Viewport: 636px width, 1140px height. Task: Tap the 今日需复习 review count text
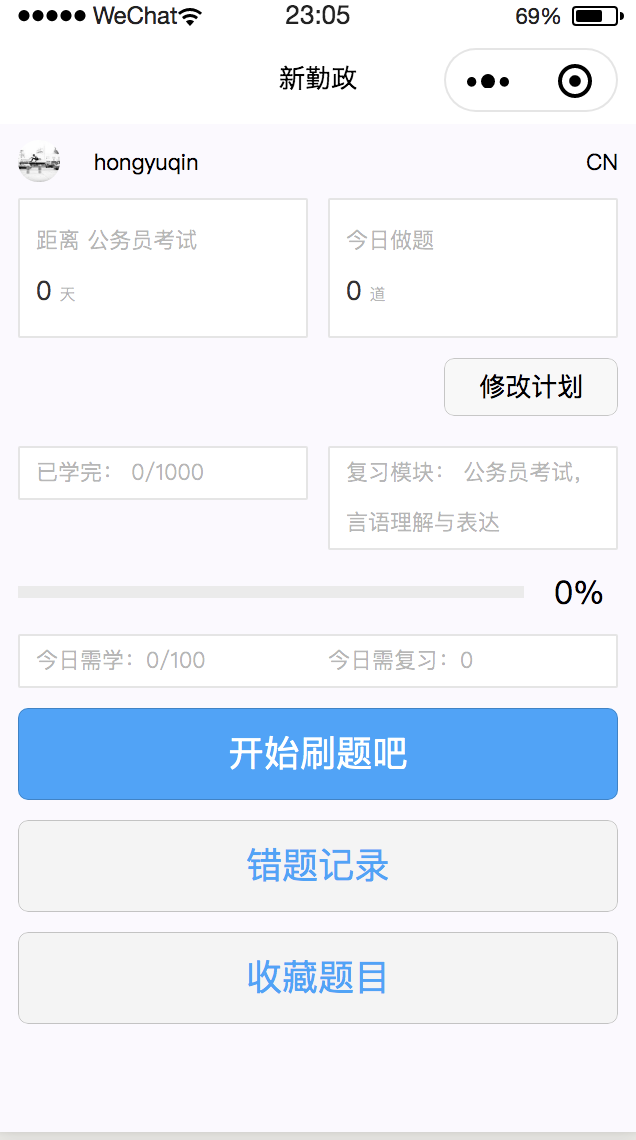[400, 660]
